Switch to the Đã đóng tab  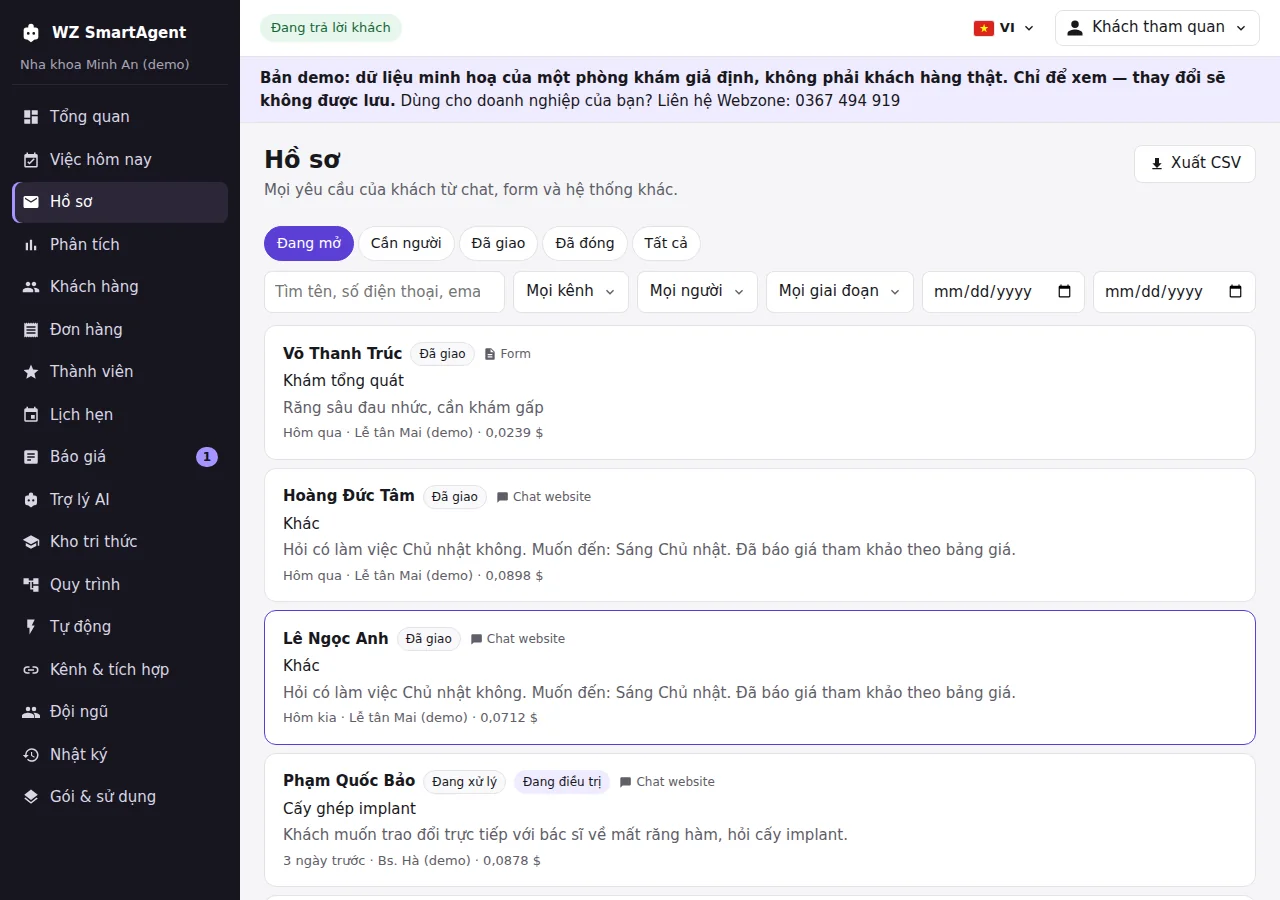tap(585, 243)
